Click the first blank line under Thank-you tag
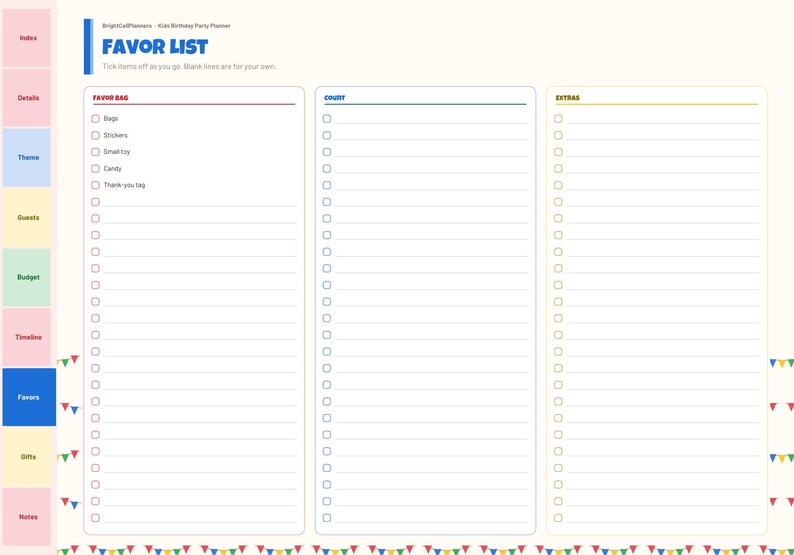Viewport: 794px width, 555px height. click(200, 202)
